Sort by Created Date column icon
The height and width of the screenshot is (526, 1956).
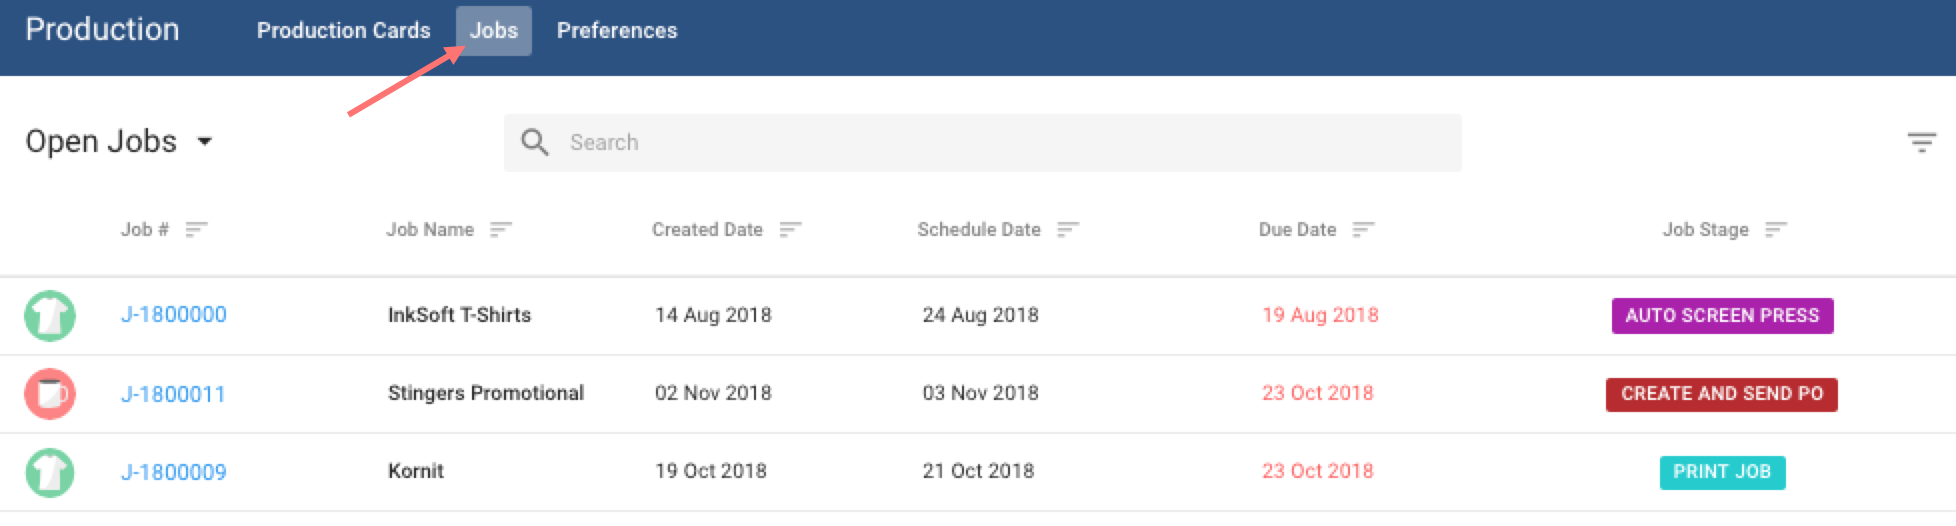790,230
